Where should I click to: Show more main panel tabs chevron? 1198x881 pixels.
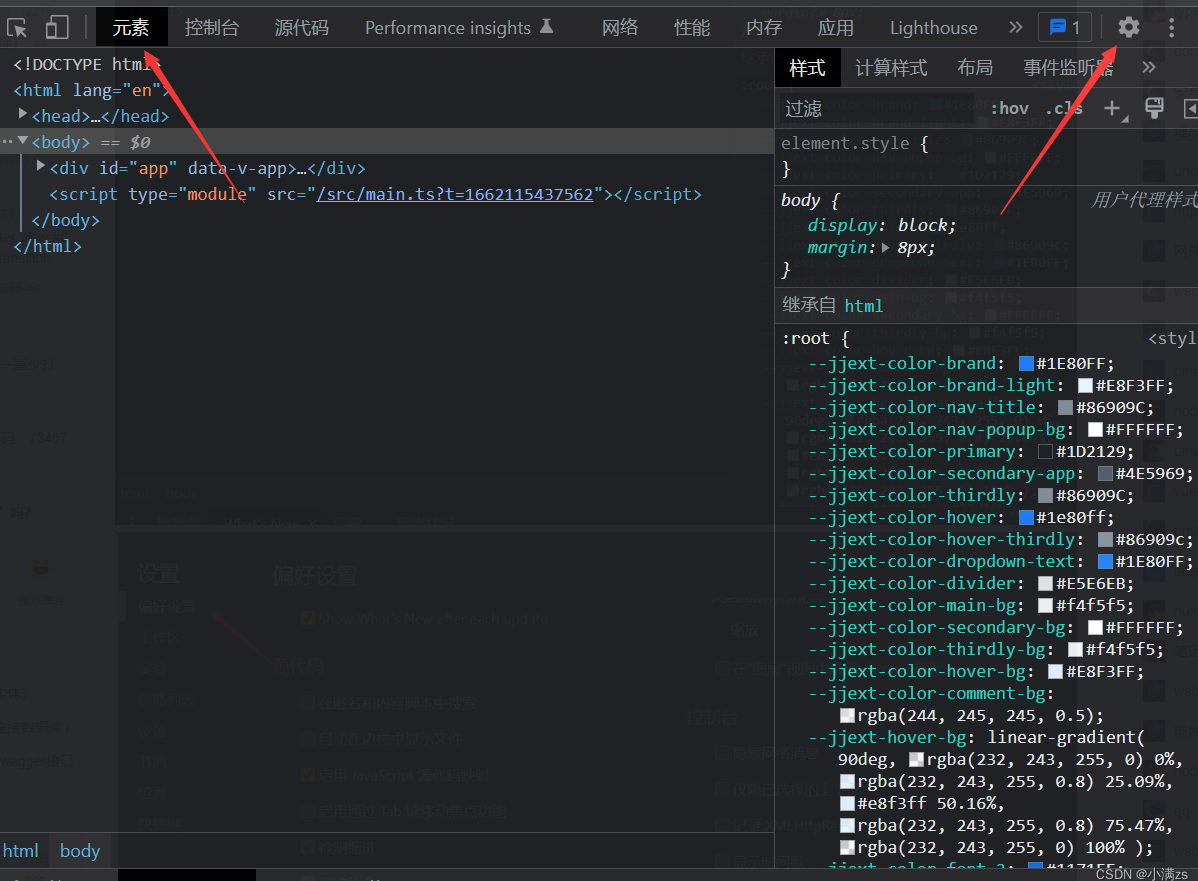[1015, 27]
